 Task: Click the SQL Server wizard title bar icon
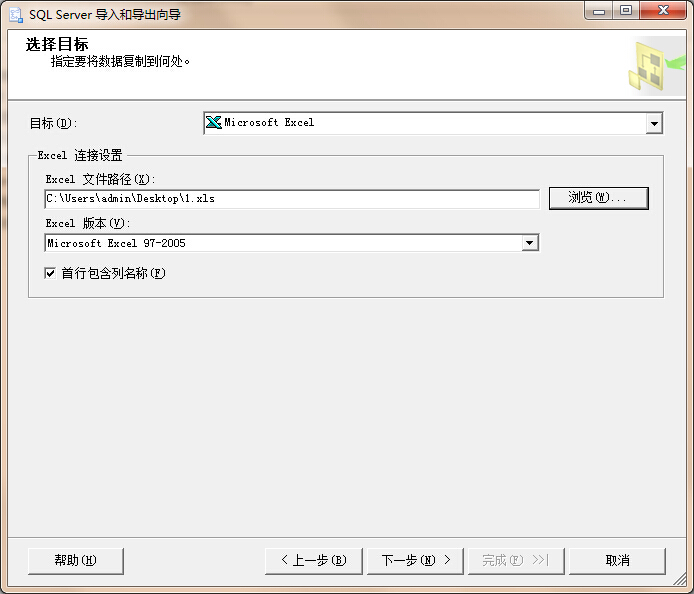16,15
